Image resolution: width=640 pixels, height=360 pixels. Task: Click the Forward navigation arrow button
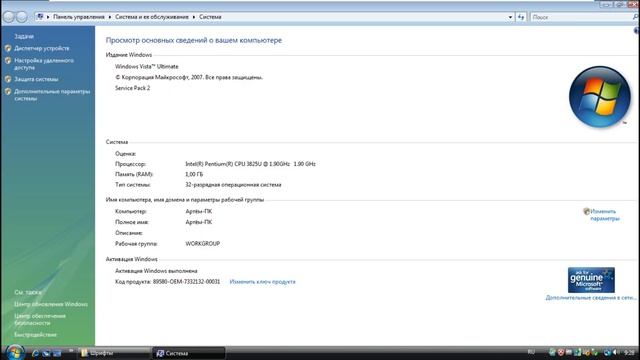point(22,17)
